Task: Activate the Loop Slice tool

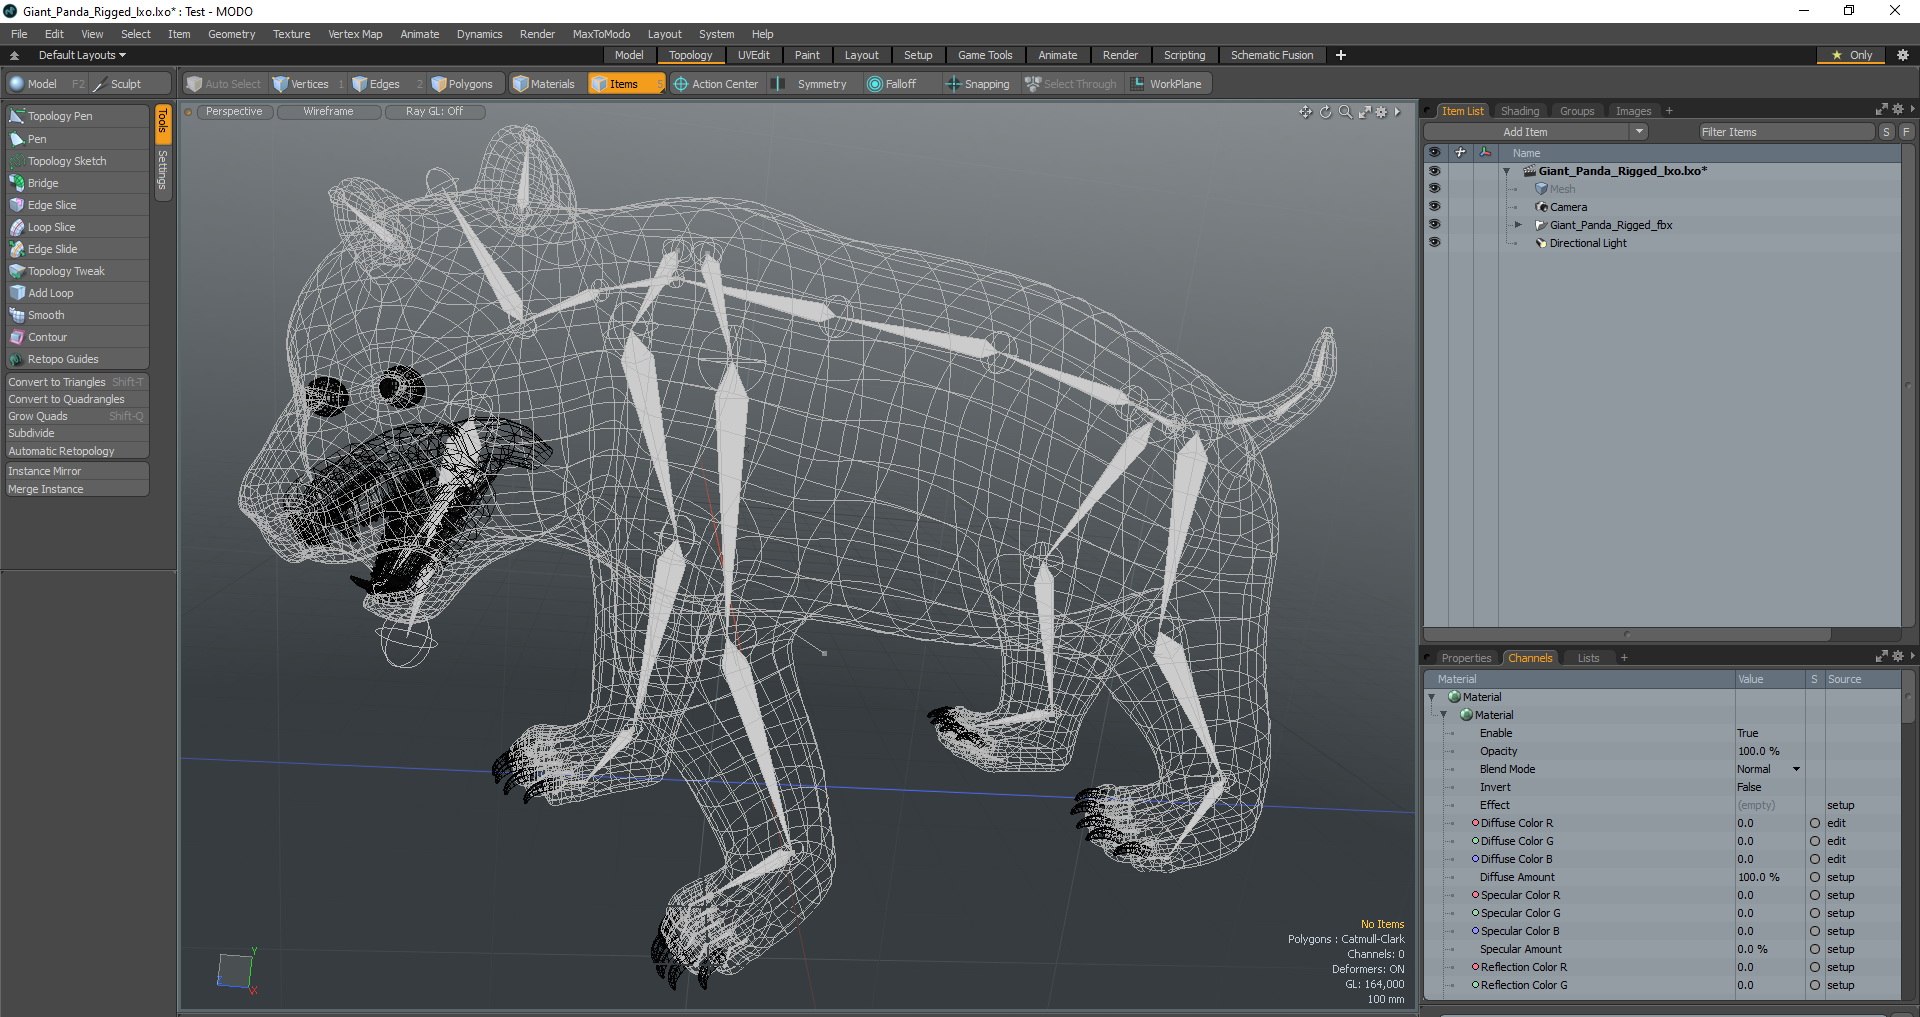Action: pos(77,227)
